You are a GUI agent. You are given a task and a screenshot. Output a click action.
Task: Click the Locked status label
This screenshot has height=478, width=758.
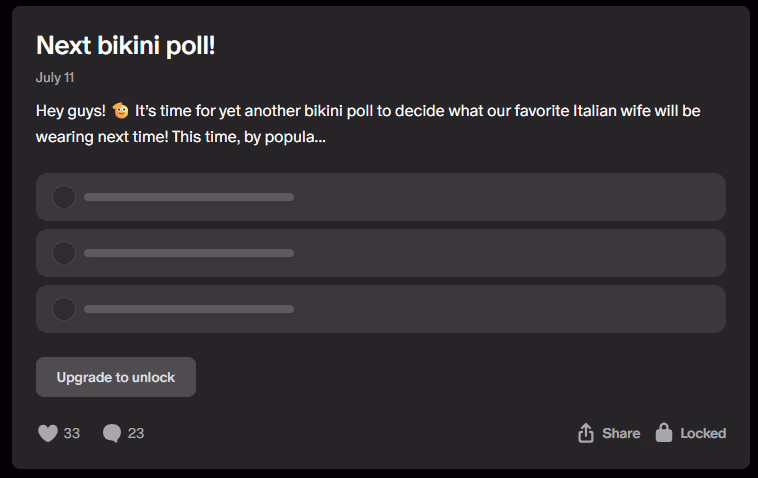click(x=703, y=433)
